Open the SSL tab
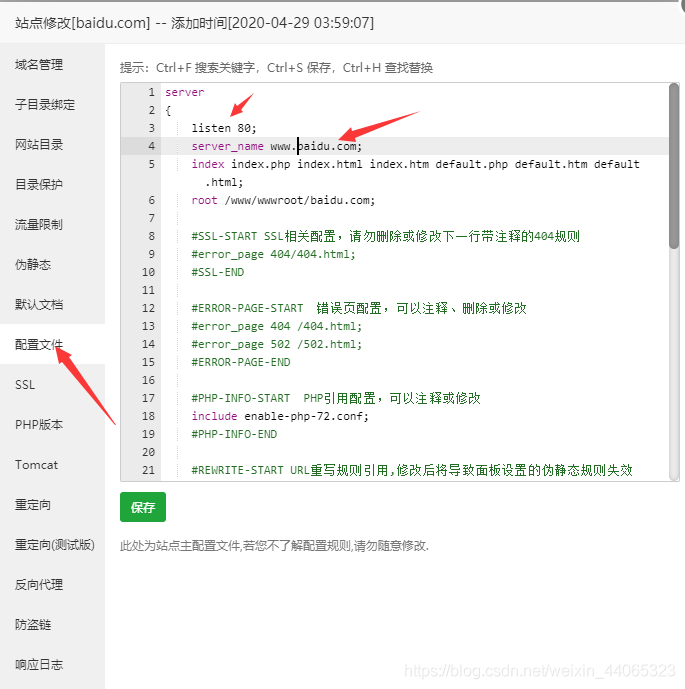The width and height of the screenshot is (685, 689). pos(25,384)
